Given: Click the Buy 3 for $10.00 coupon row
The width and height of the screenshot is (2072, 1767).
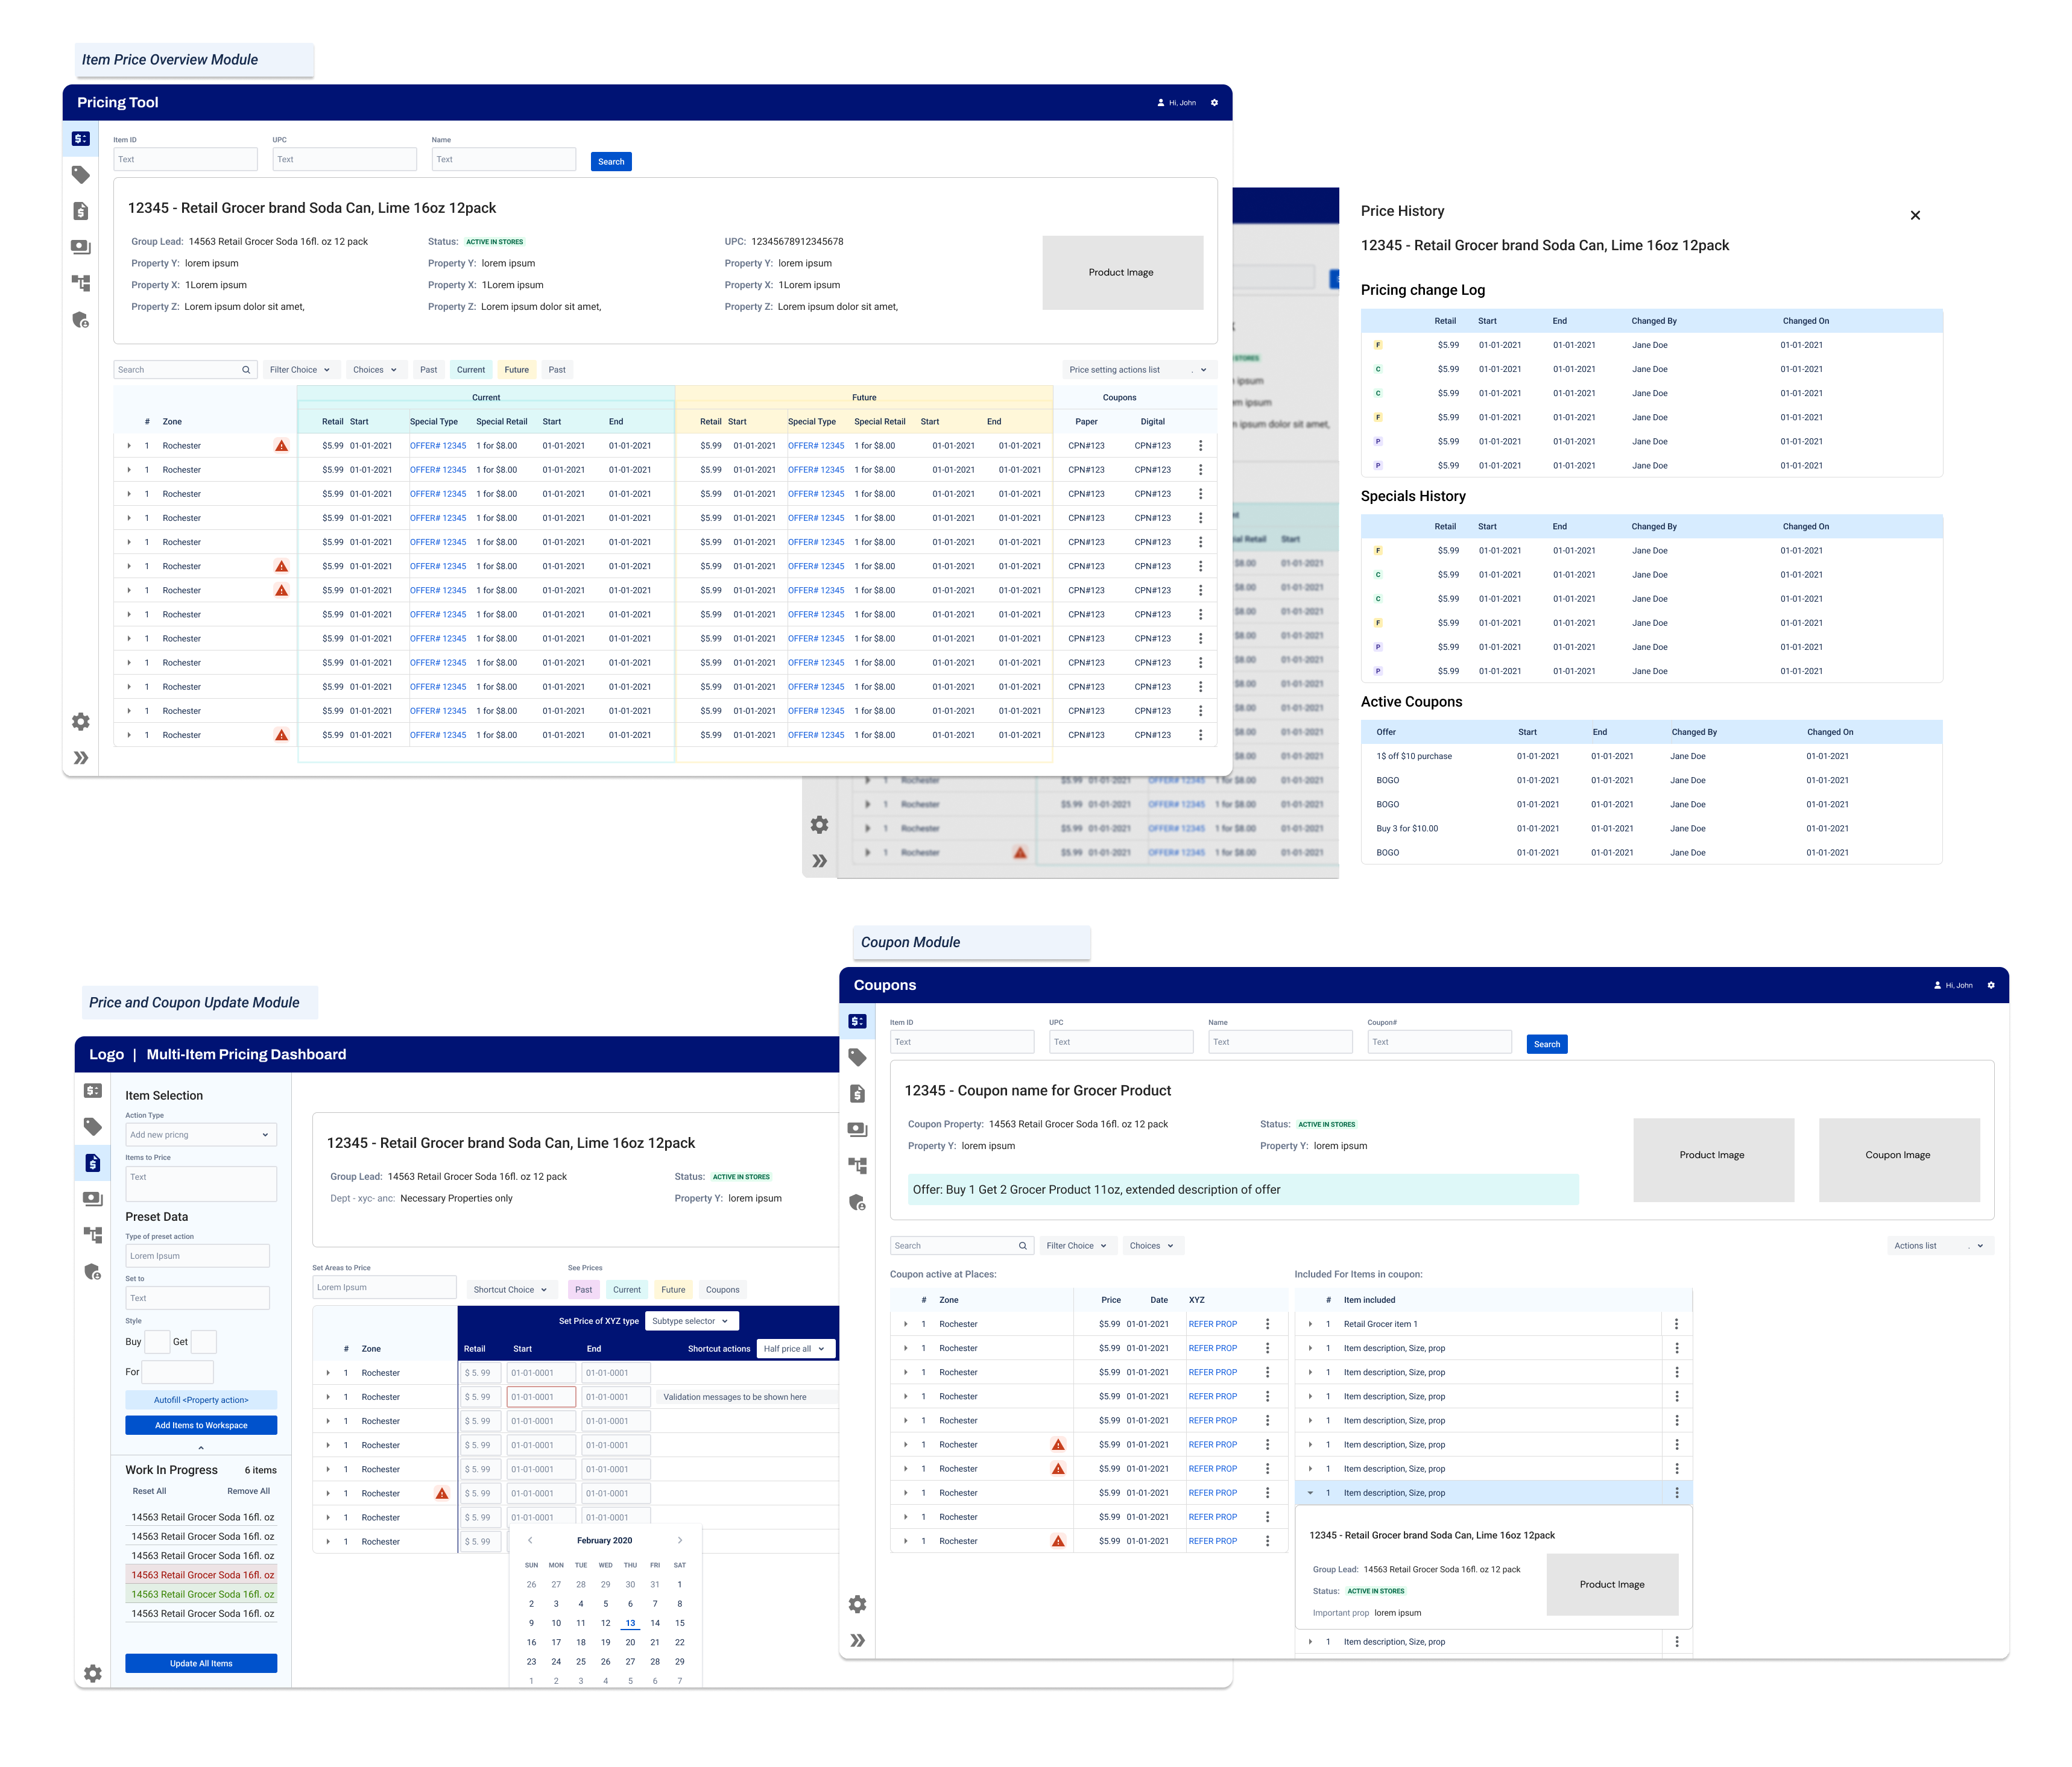Looking at the screenshot, I should tap(1651, 829).
